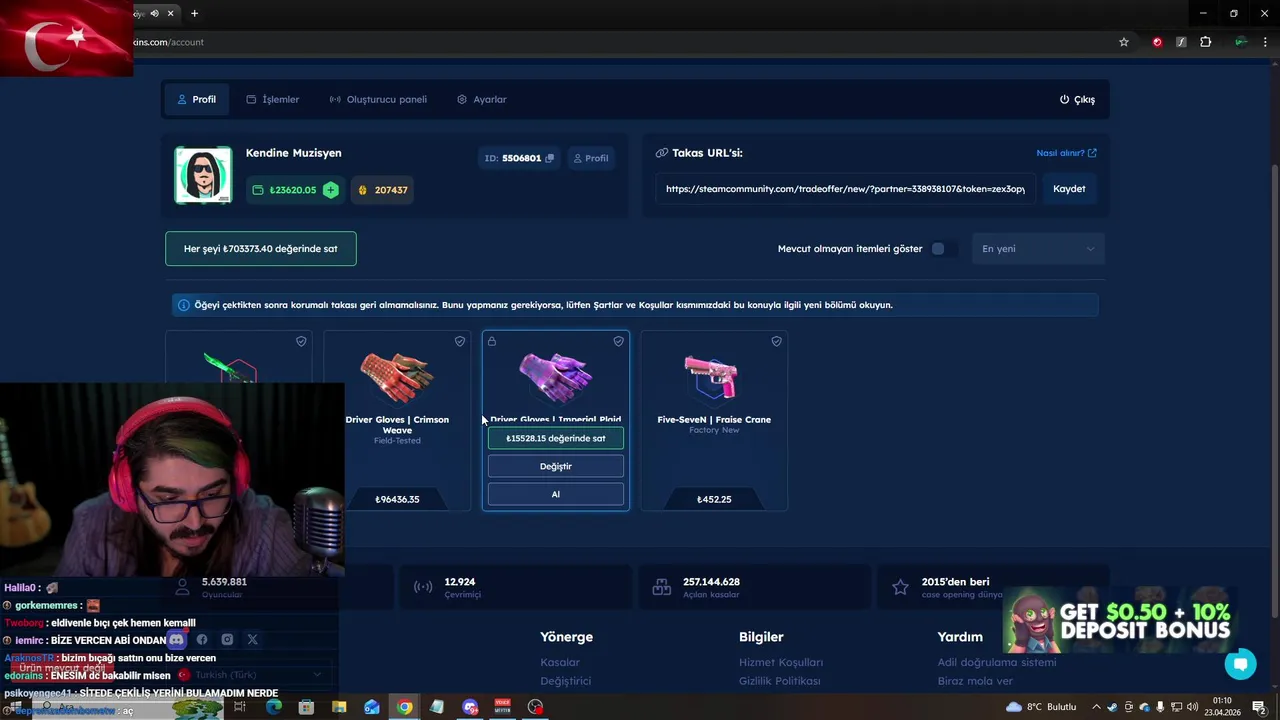This screenshot has width=1280, height=720.
Task: Click shield icon on the first knife card
Action: (301, 341)
